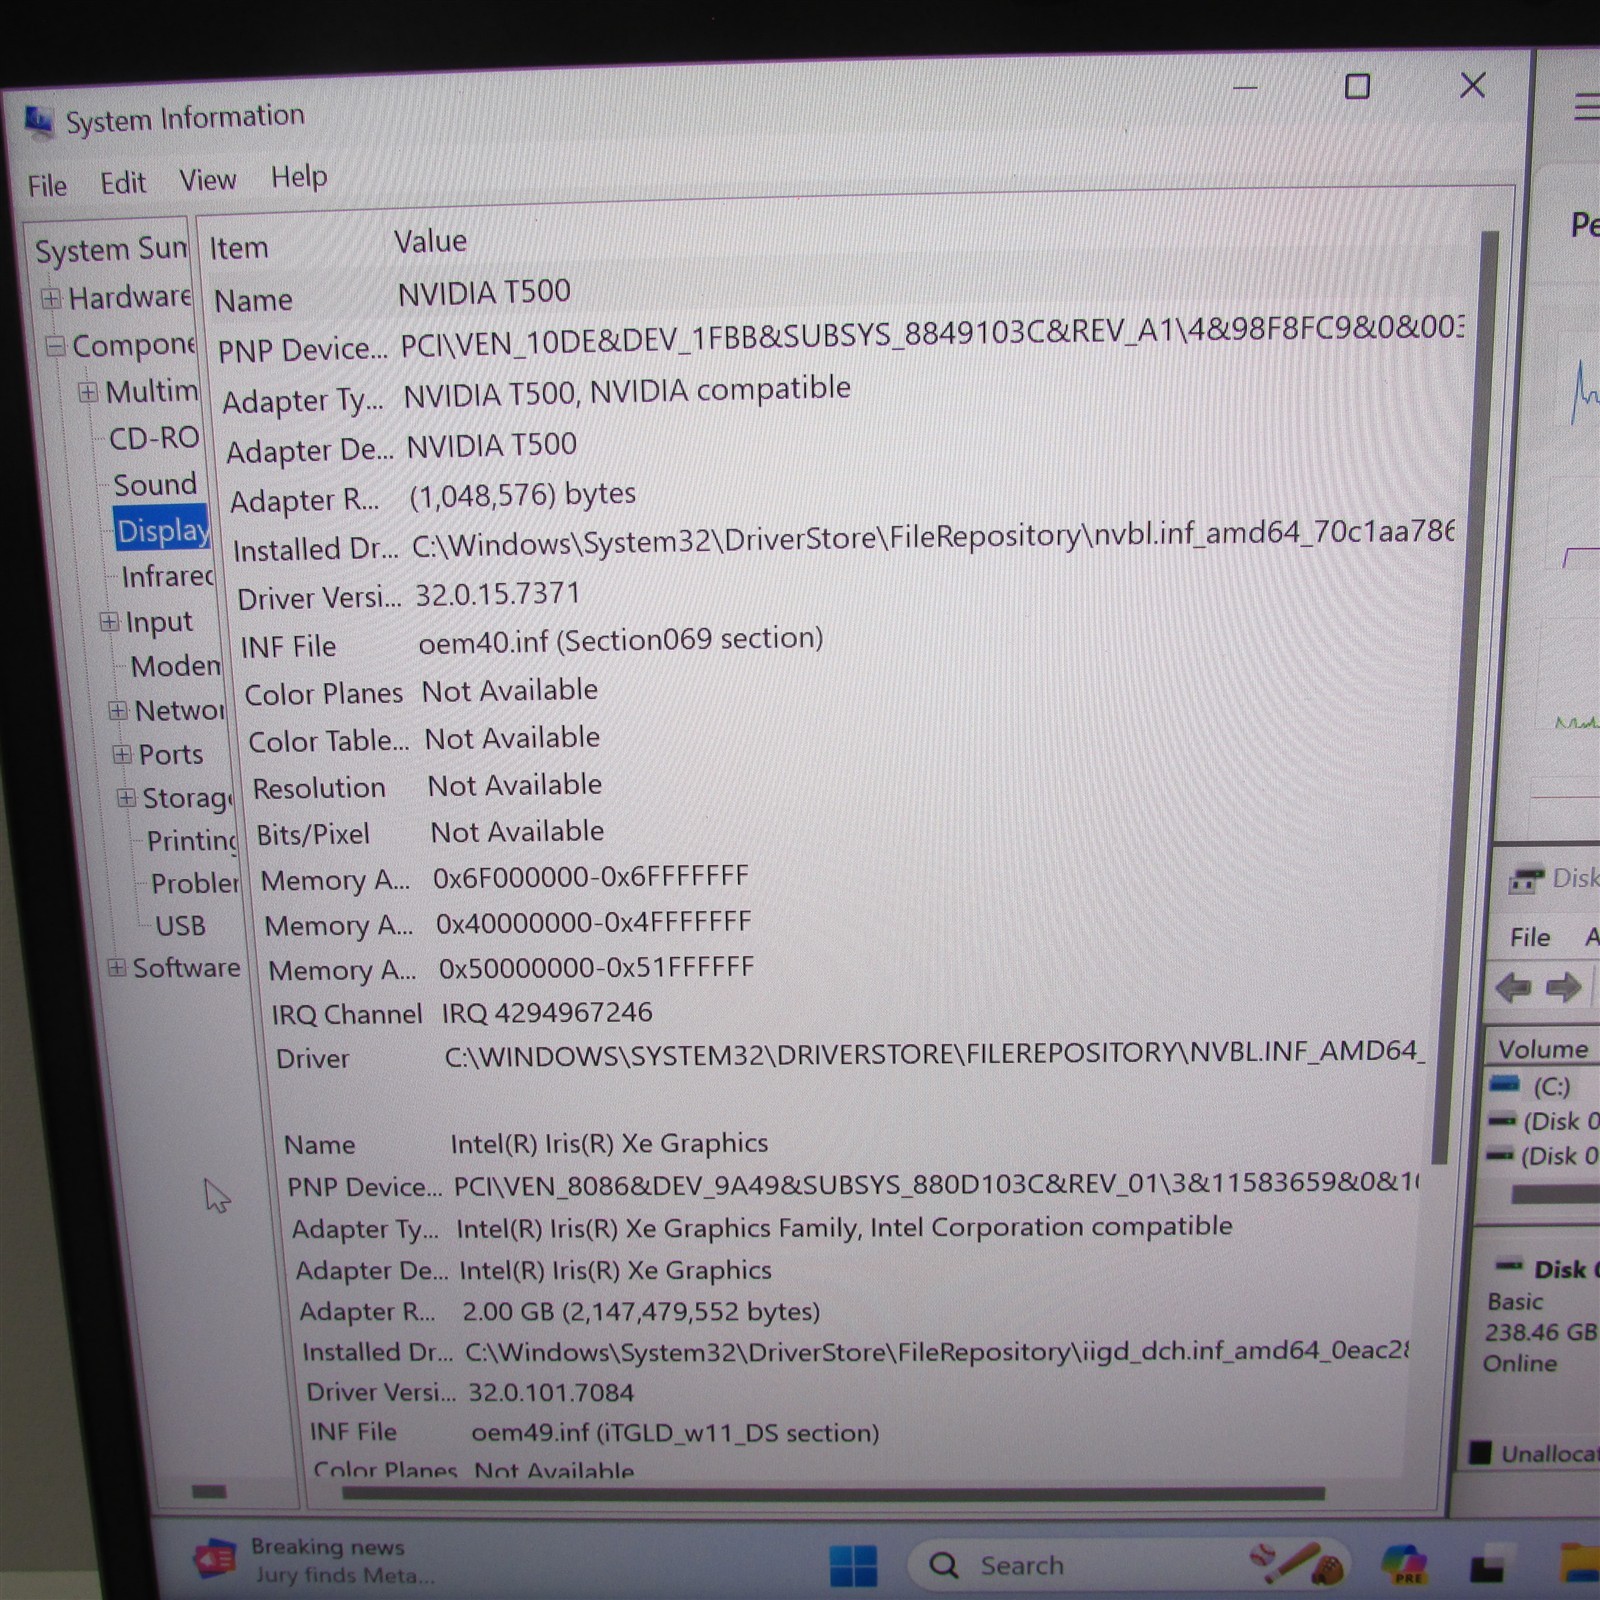Select System Summary in the tree

tap(111, 248)
